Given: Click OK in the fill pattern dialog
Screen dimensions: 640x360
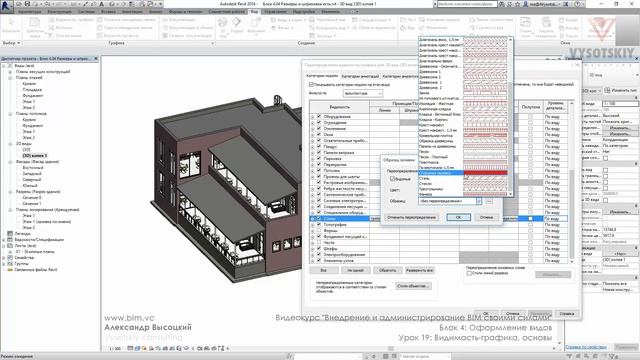Looking at the screenshot, I should (458, 218).
